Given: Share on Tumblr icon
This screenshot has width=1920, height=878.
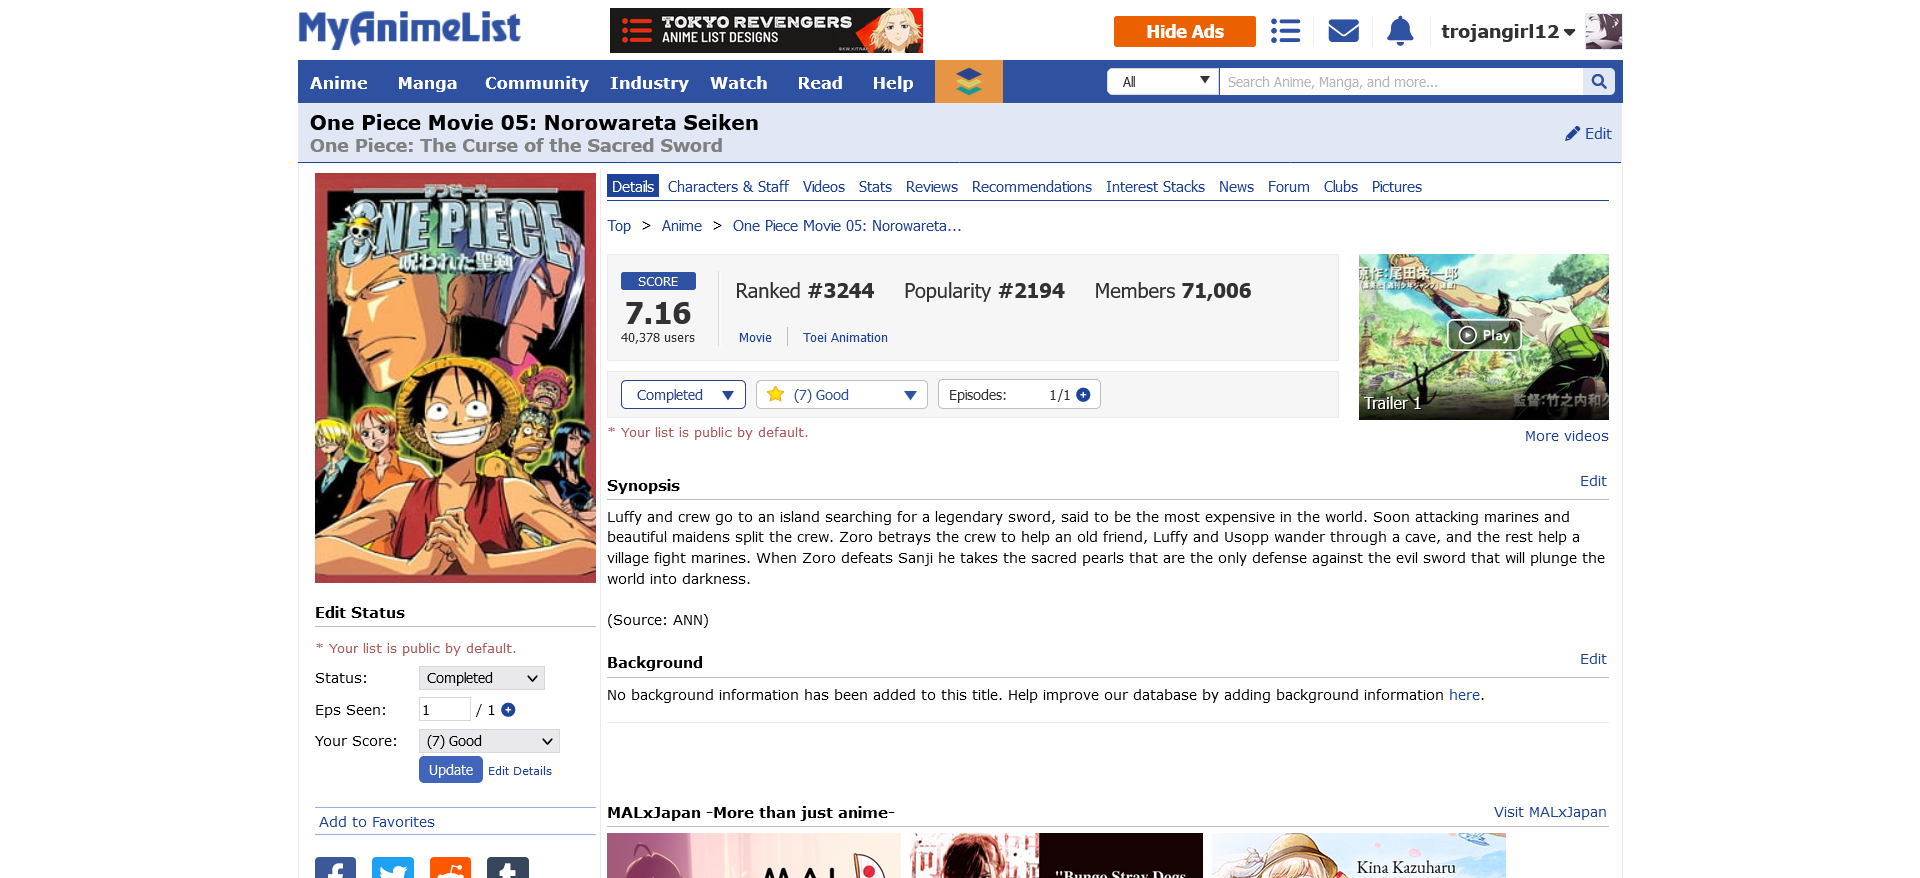Looking at the screenshot, I should (508, 868).
